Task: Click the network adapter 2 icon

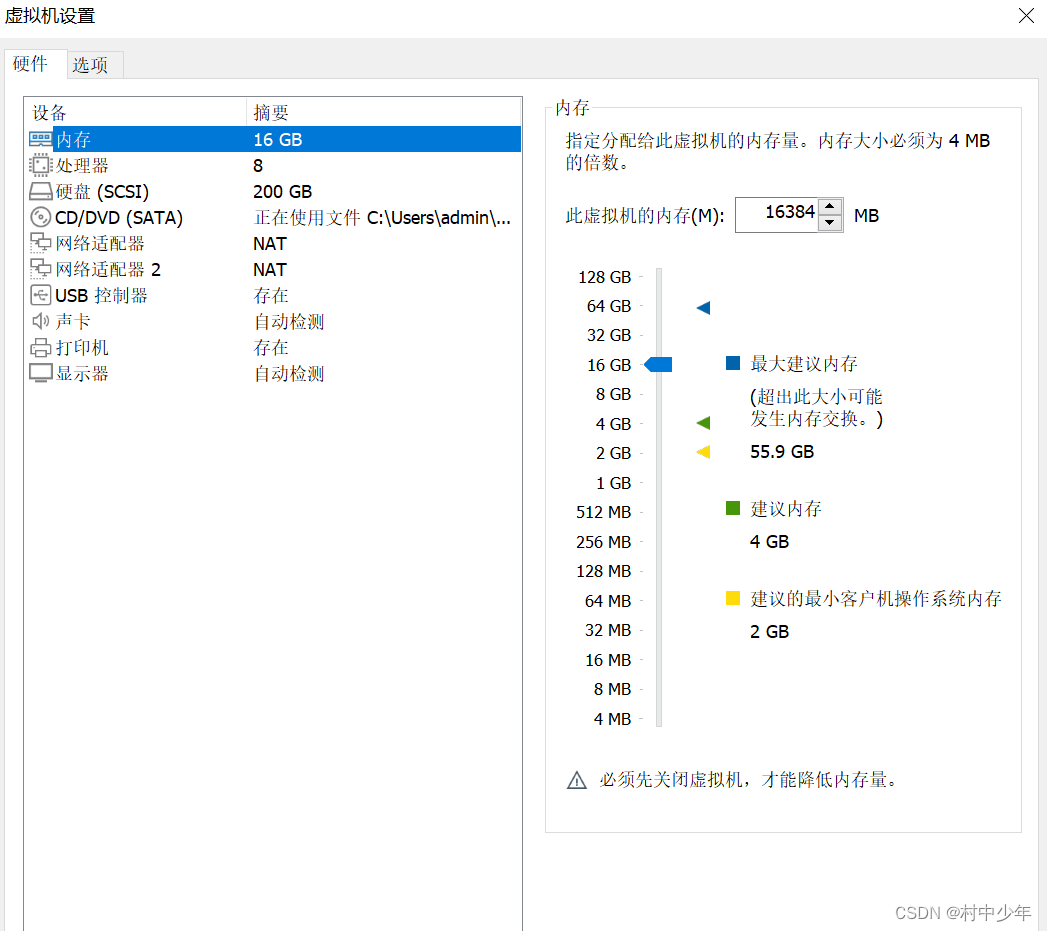Action: pos(40,269)
